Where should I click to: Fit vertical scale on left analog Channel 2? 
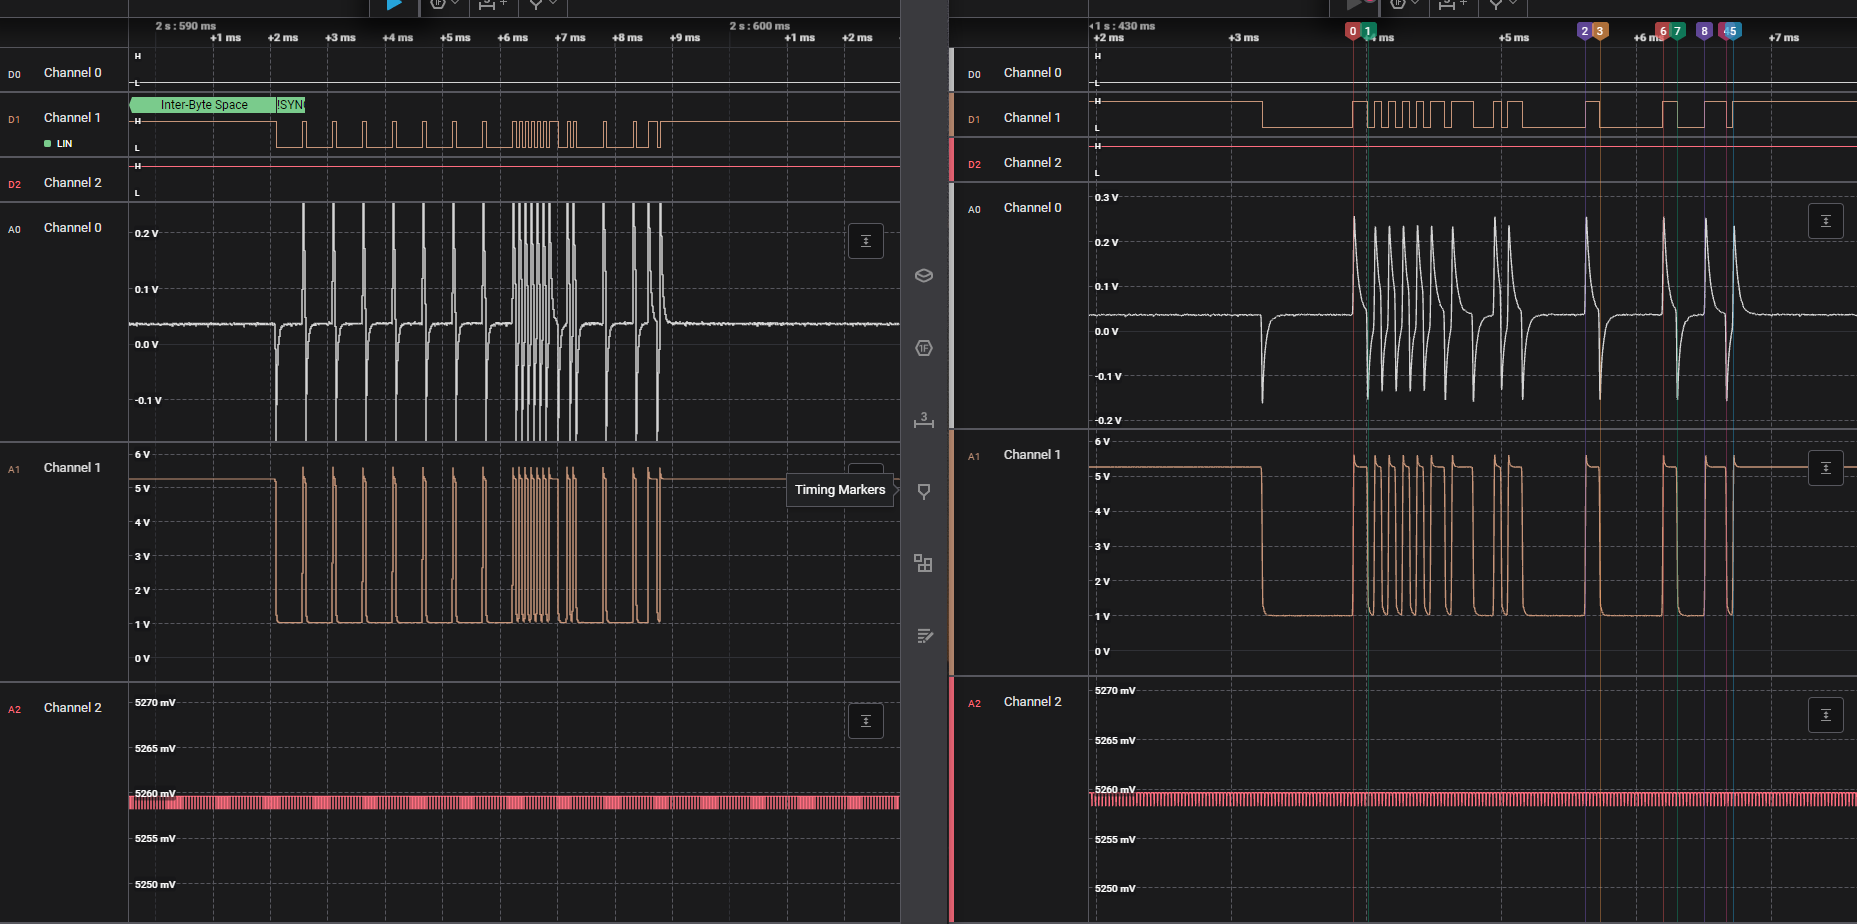tap(866, 721)
